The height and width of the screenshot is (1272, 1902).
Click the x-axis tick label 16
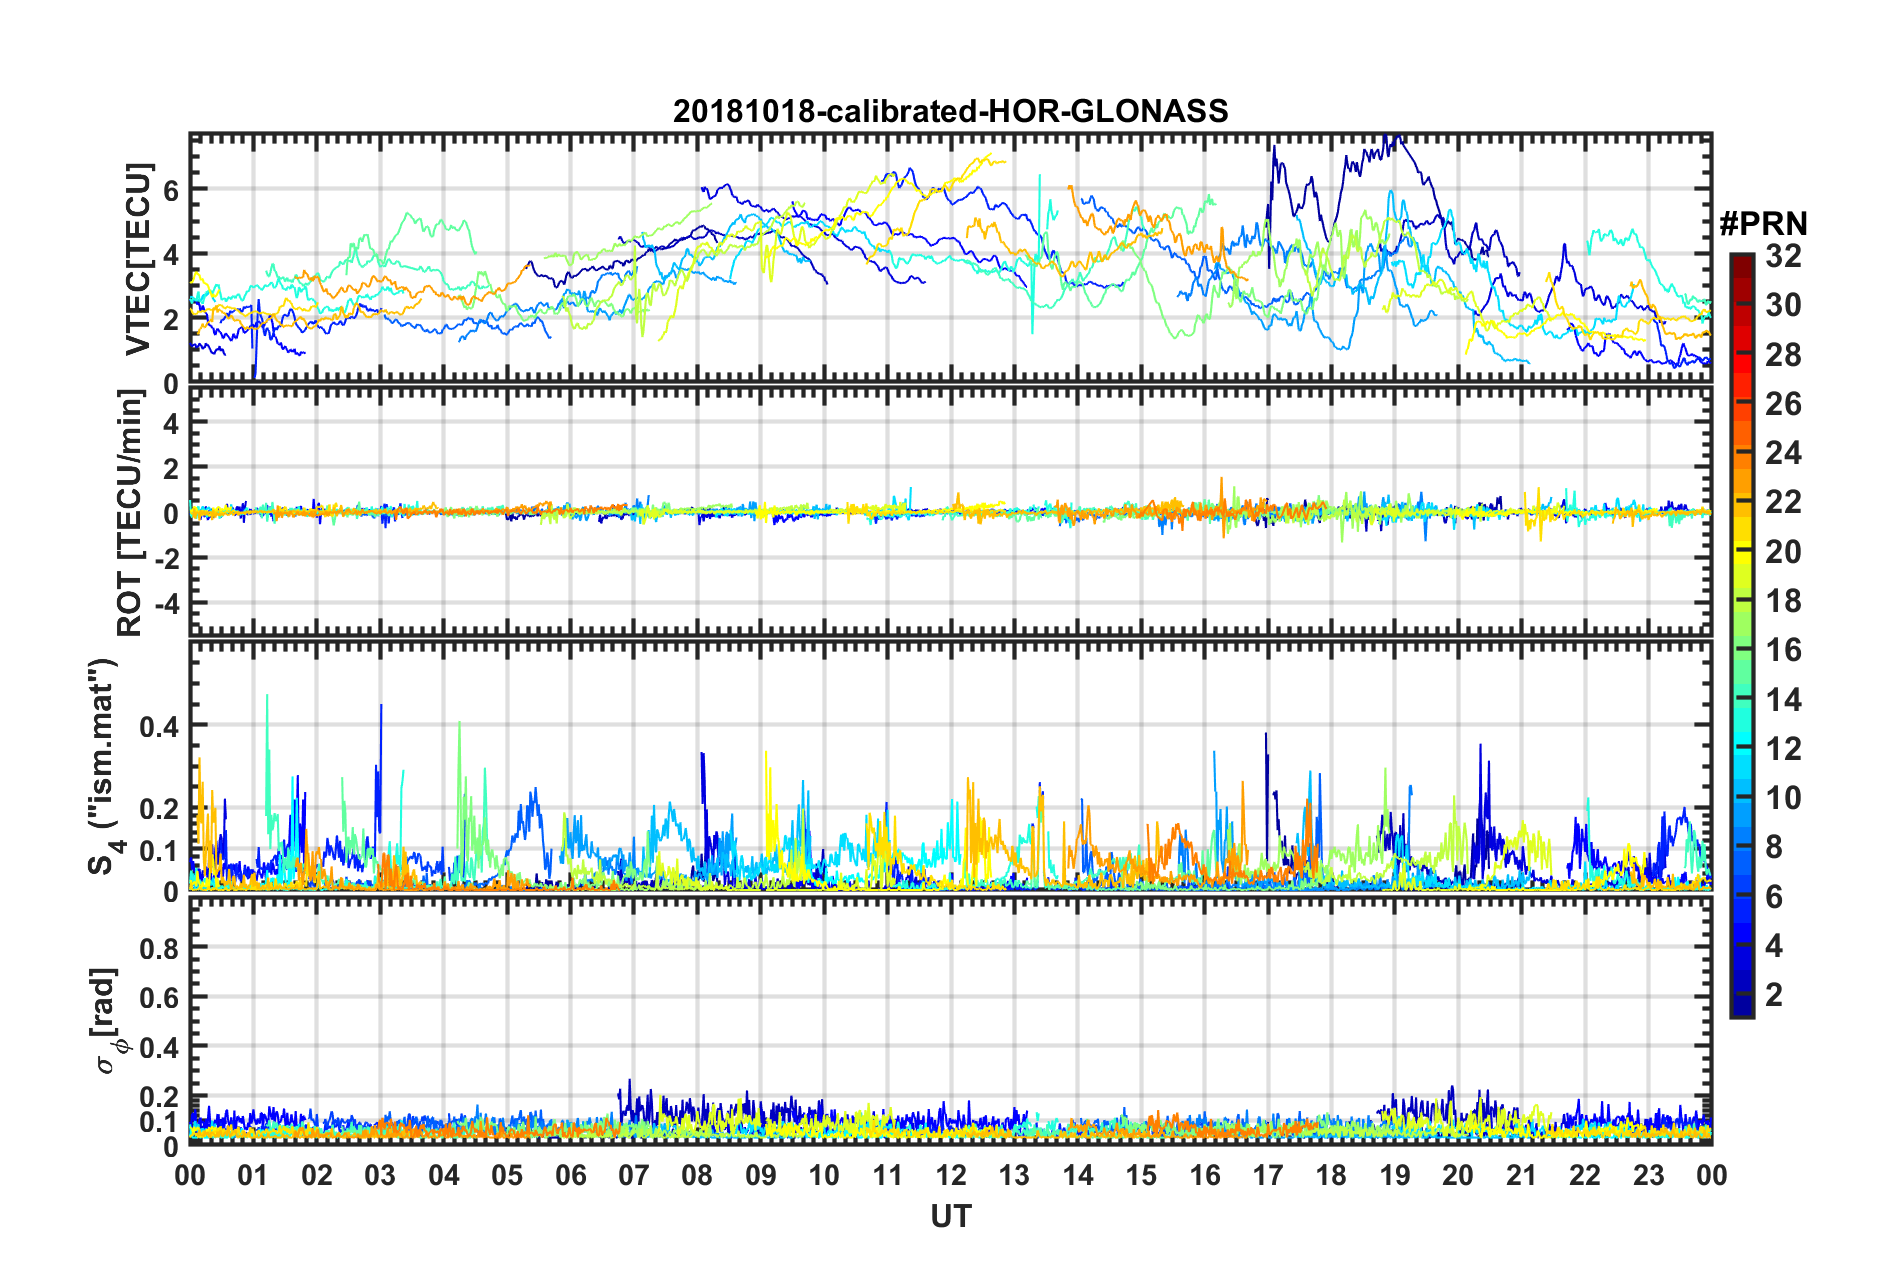click(1205, 1175)
